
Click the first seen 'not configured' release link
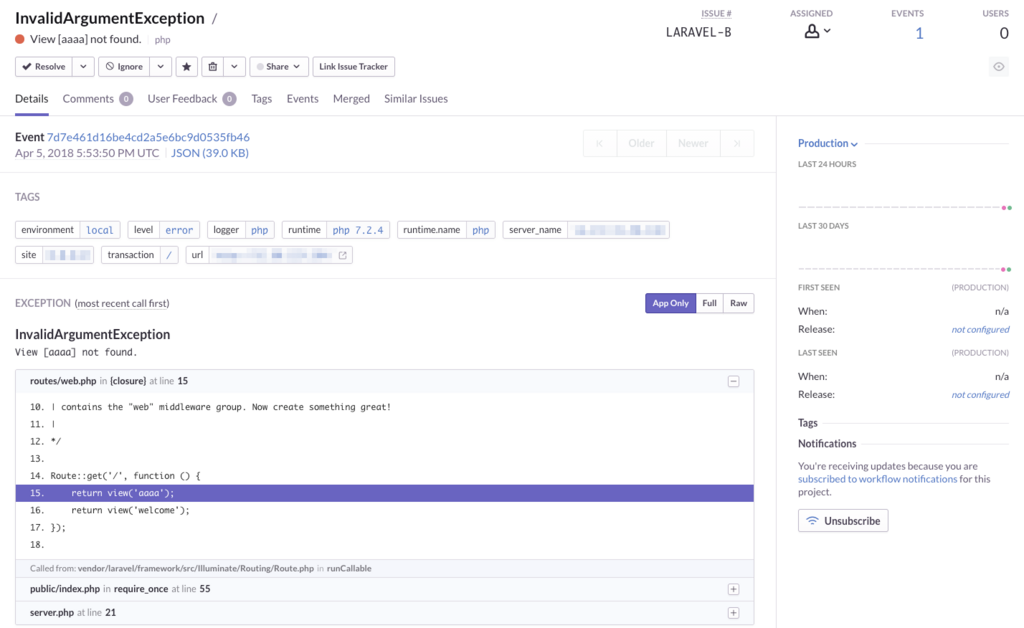pyautogui.click(x=980, y=330)
